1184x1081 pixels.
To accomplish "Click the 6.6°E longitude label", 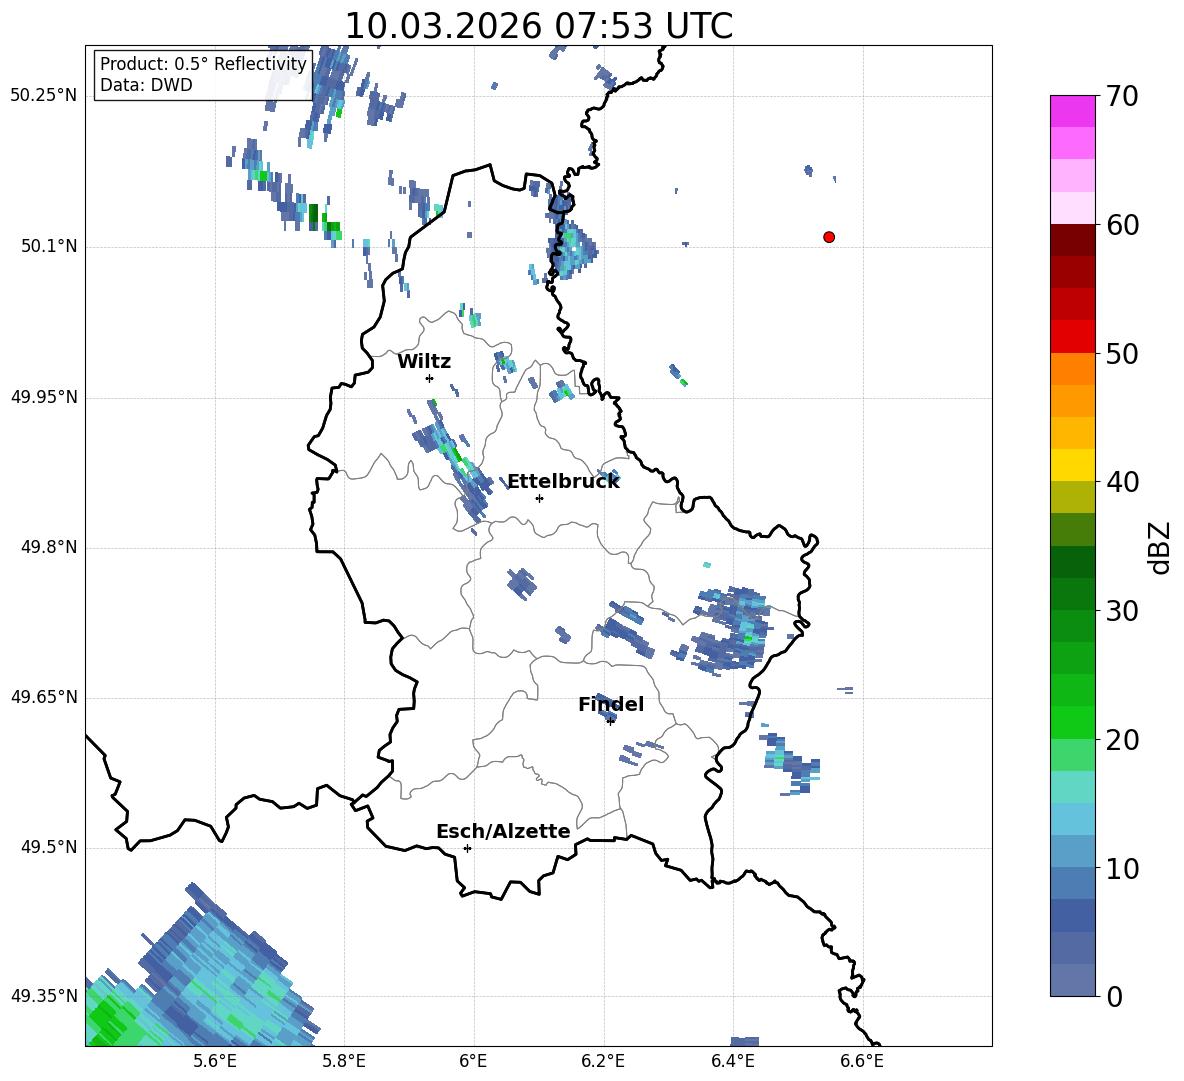I will pyautogui.click(x=862, y=1061).
